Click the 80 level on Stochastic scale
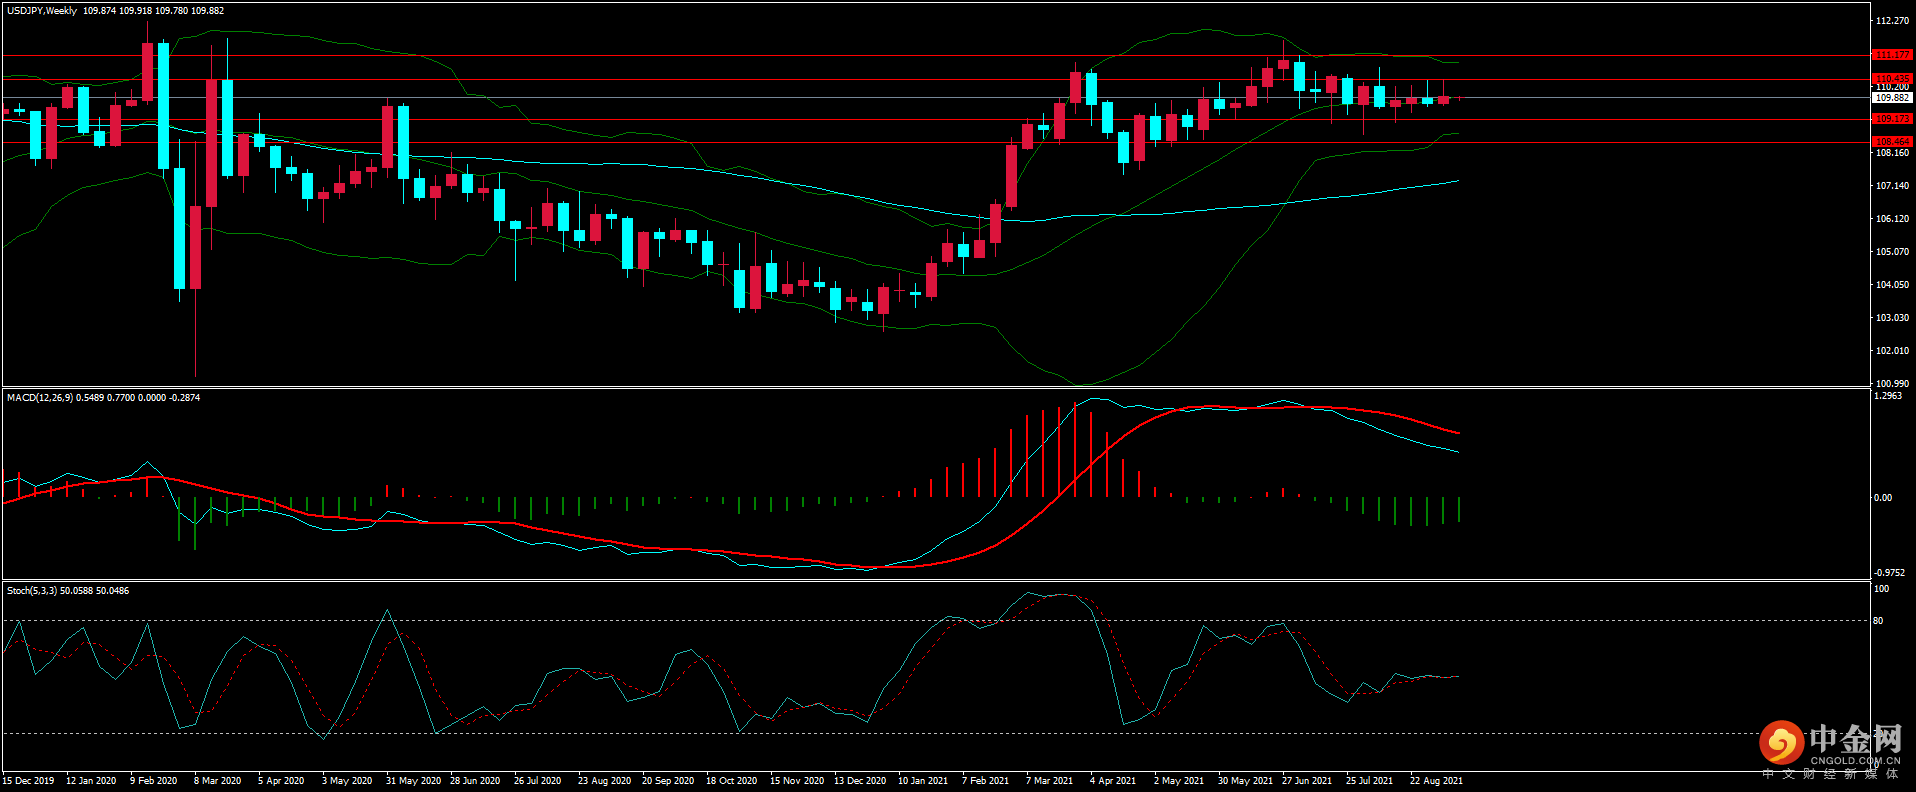The width and height of the screenshot is (1916, 792). (1878, 621)
